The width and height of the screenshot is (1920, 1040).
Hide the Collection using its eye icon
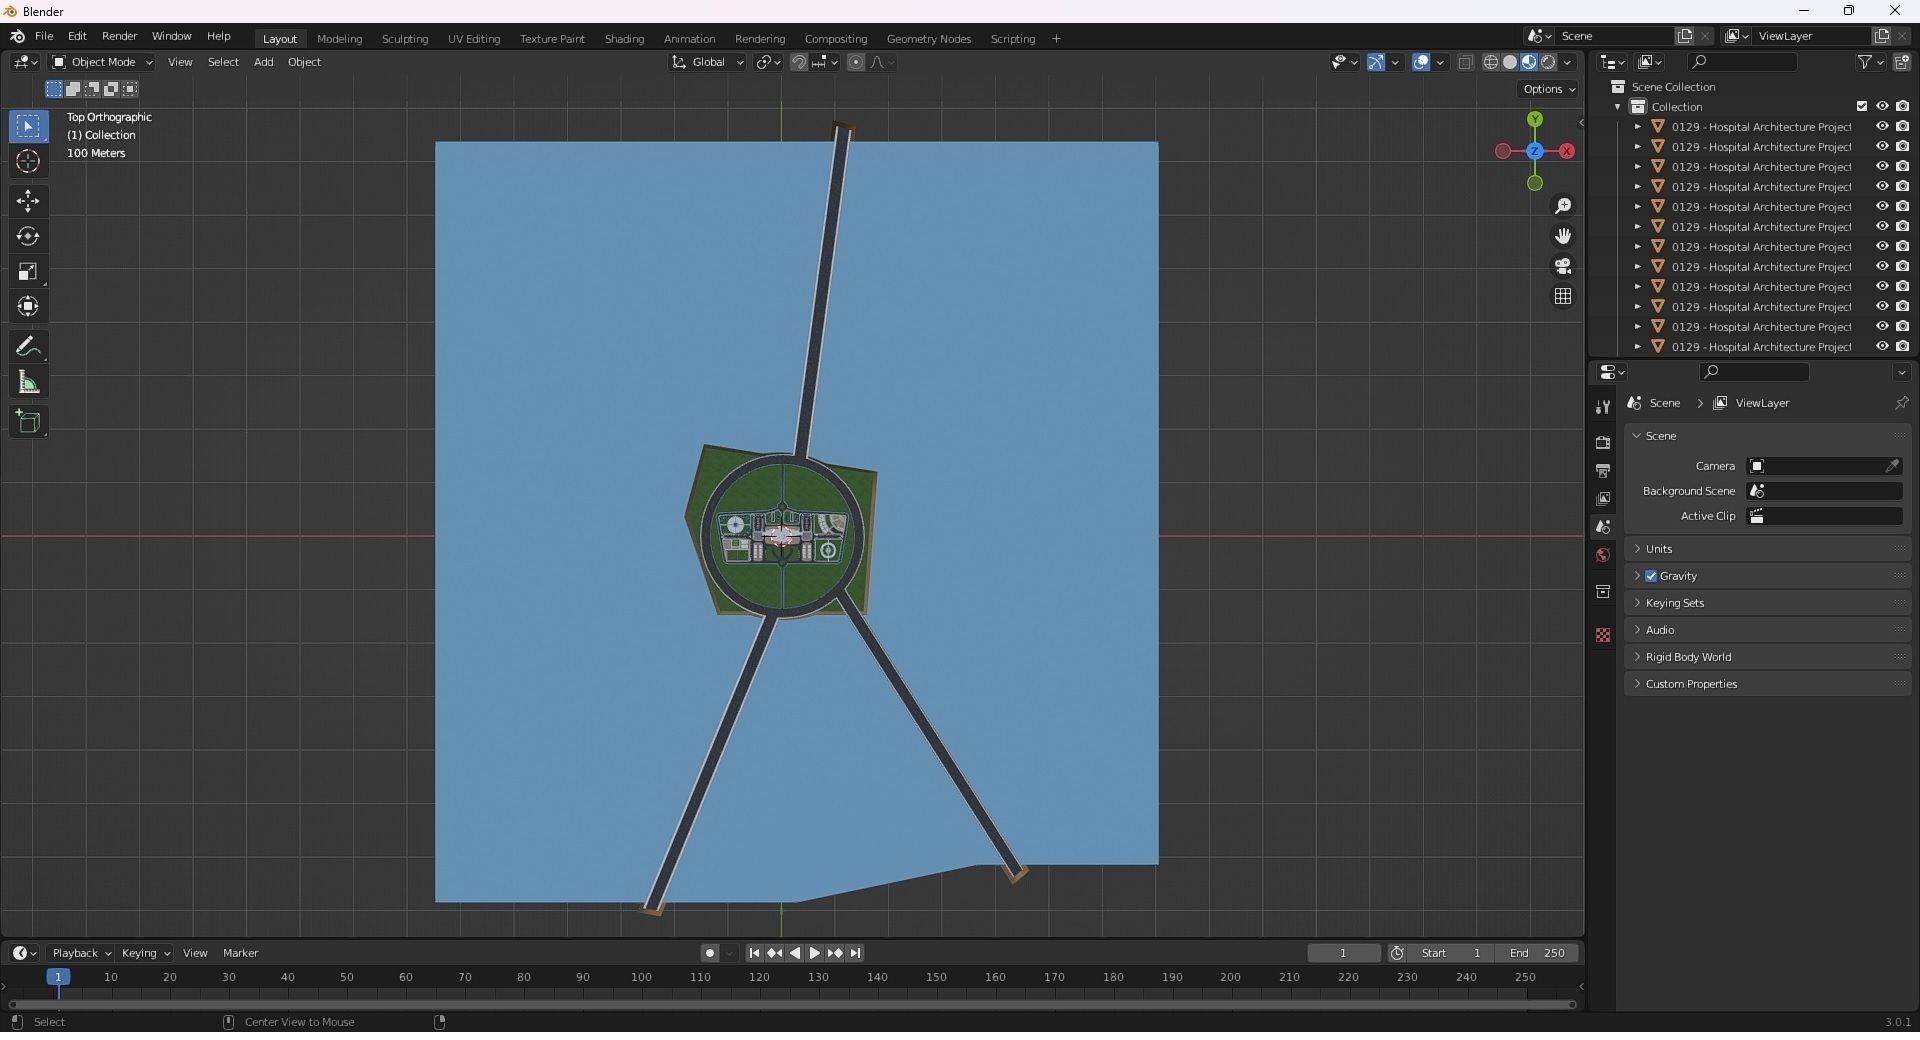(x=1882, y=107)
